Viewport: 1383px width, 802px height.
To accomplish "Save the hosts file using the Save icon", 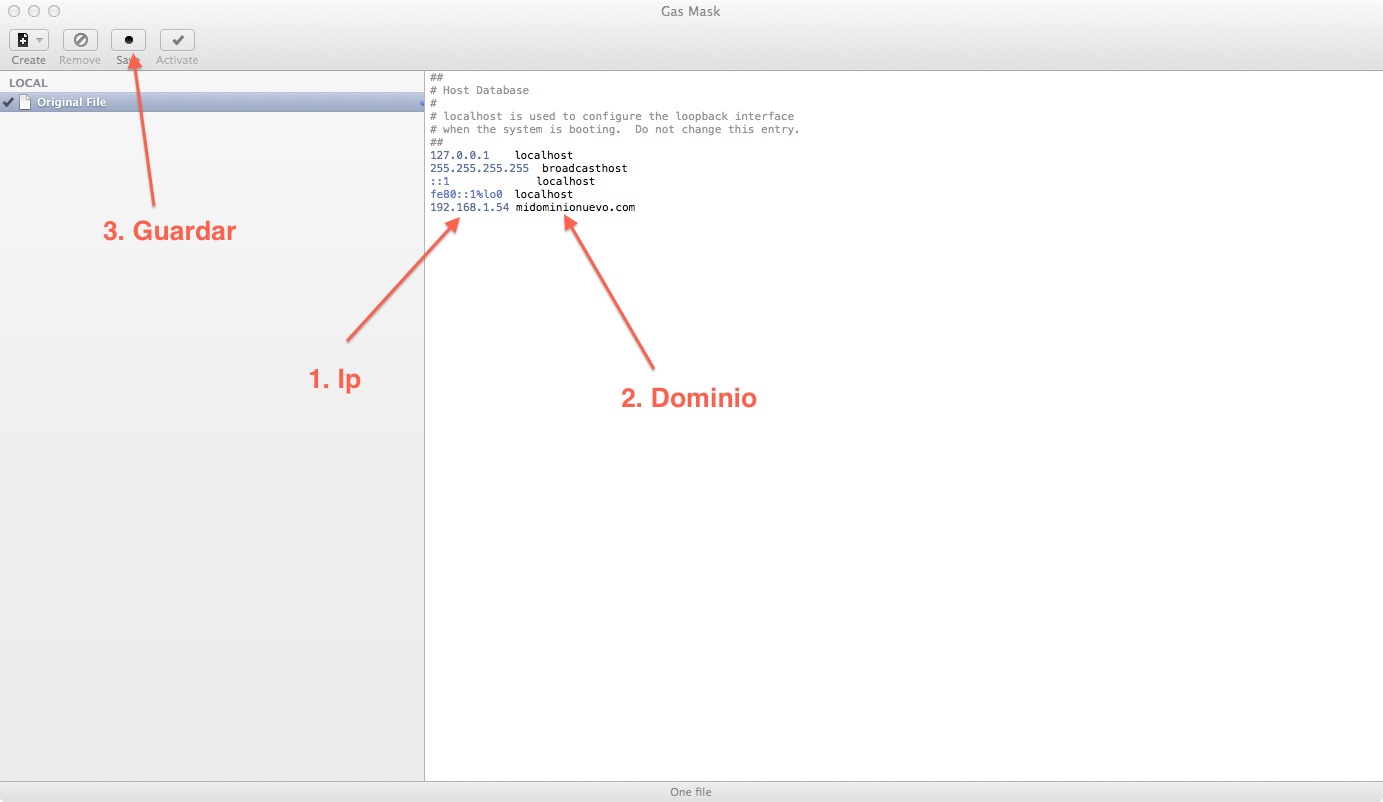I will (x=128, y=40).
